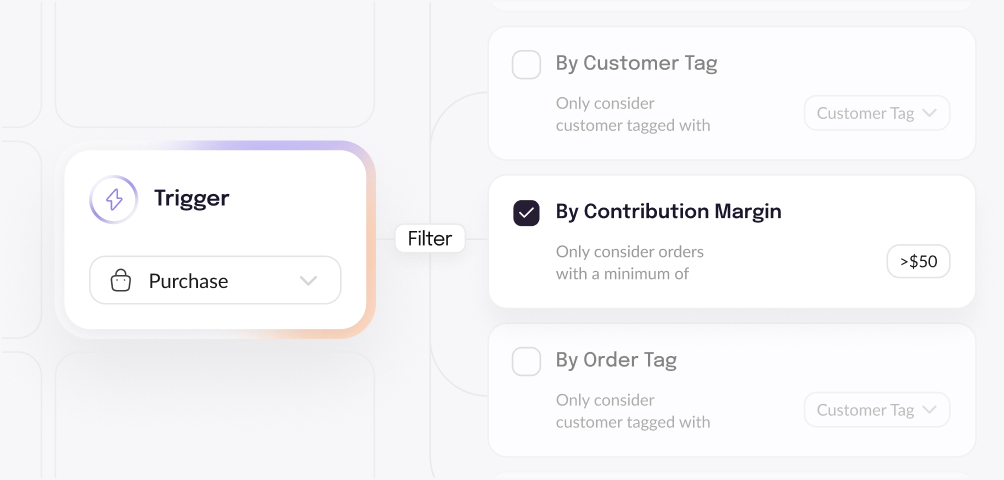Click the shopping bag icon beside Purchase
Viewport: 1004px width, 480px height.
[121, 281]
